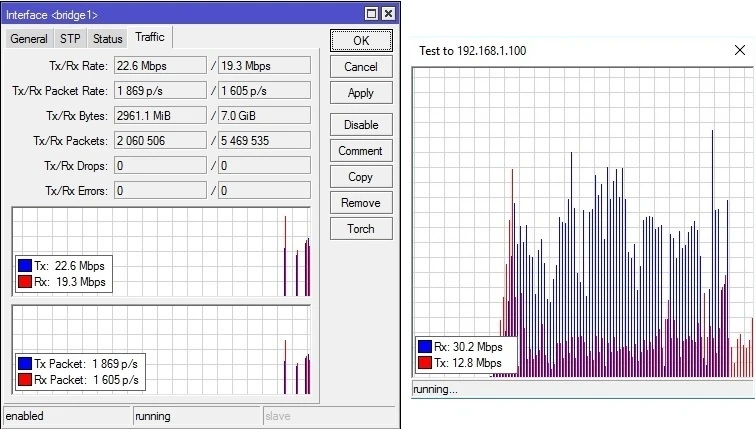Click the Tx Rate field showing 22.6 Mbps

159,65
